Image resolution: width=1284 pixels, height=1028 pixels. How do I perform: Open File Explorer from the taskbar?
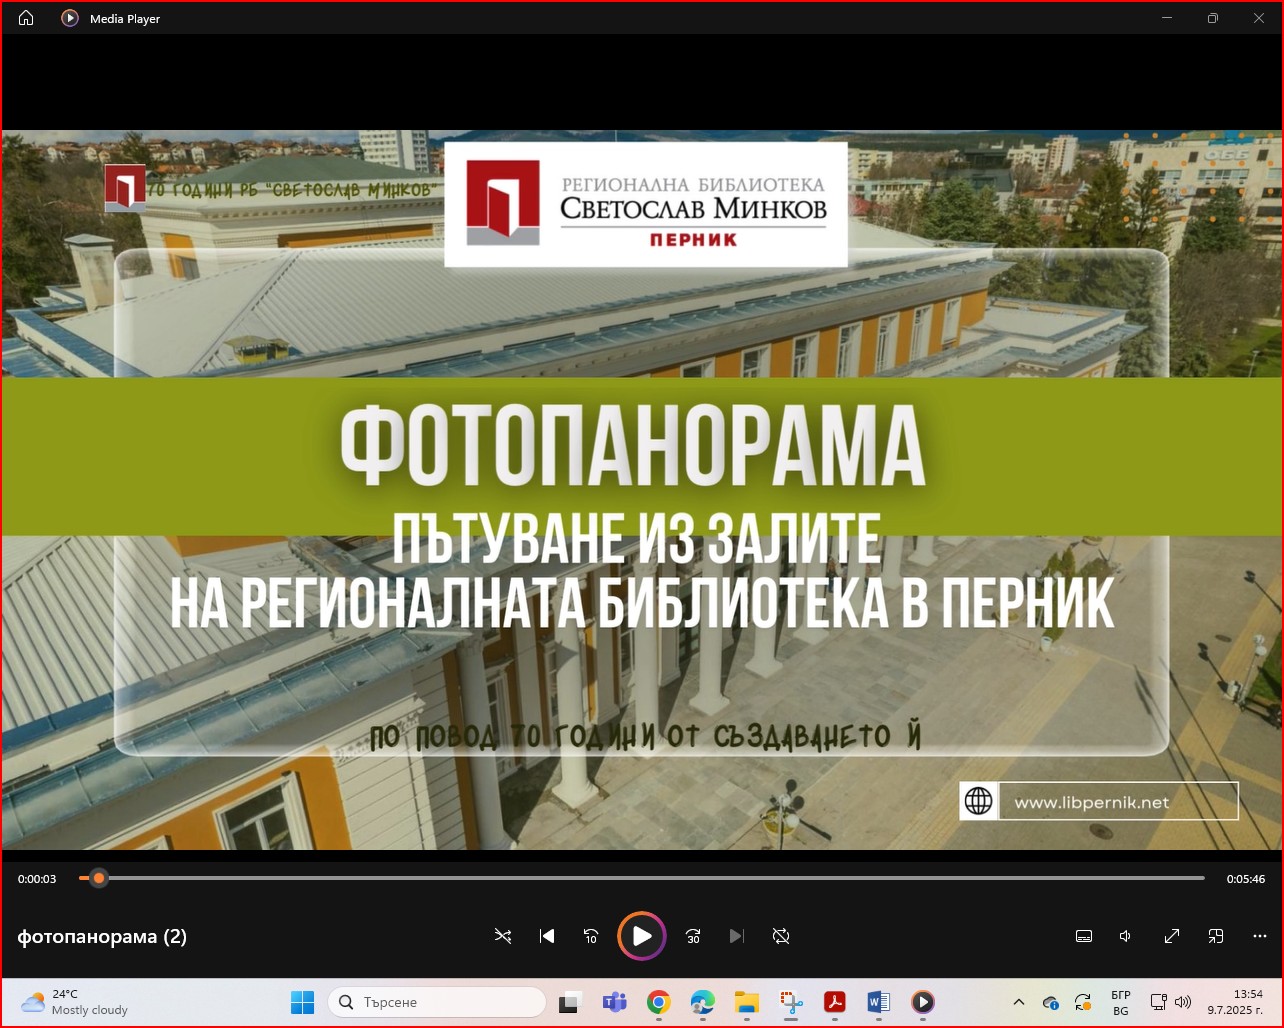(x=746, y=1002)
